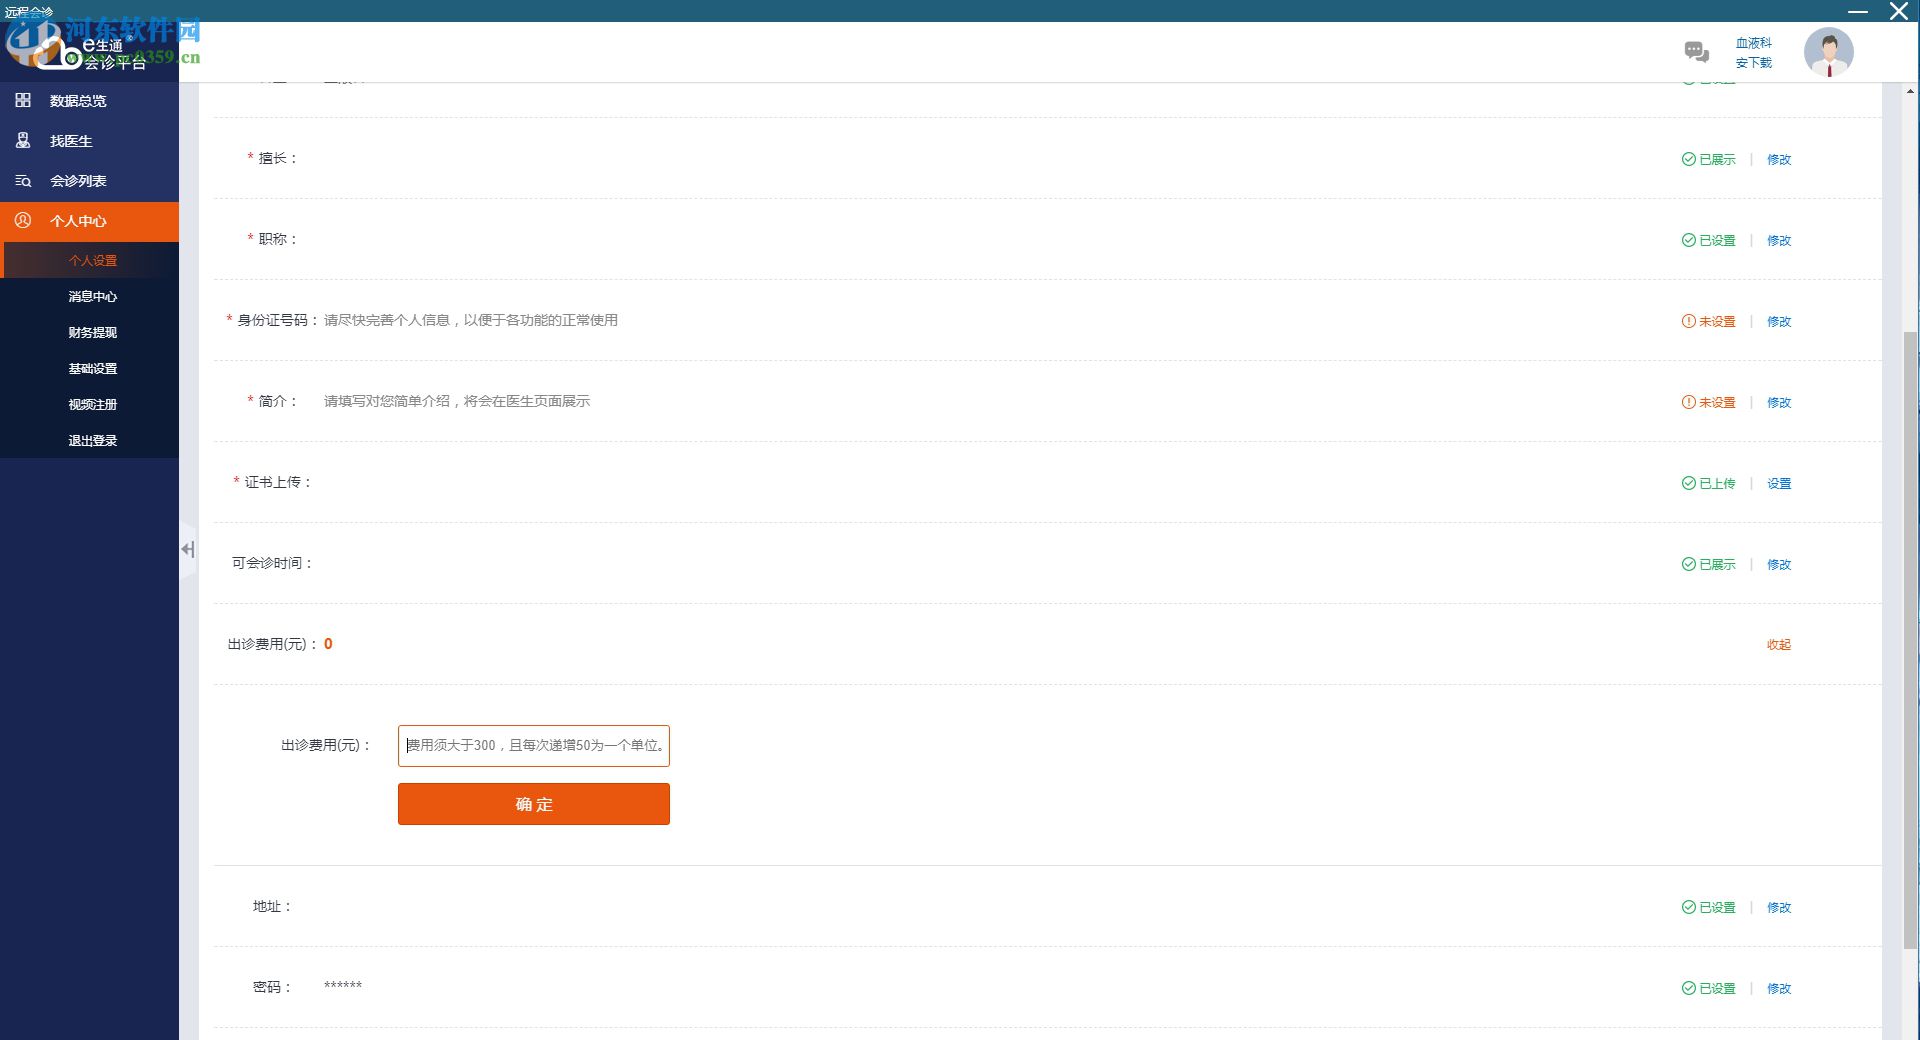Screen dimensions: 1920x1040
Task: Open 数据总览 menu item
Action: coord(89,101)
